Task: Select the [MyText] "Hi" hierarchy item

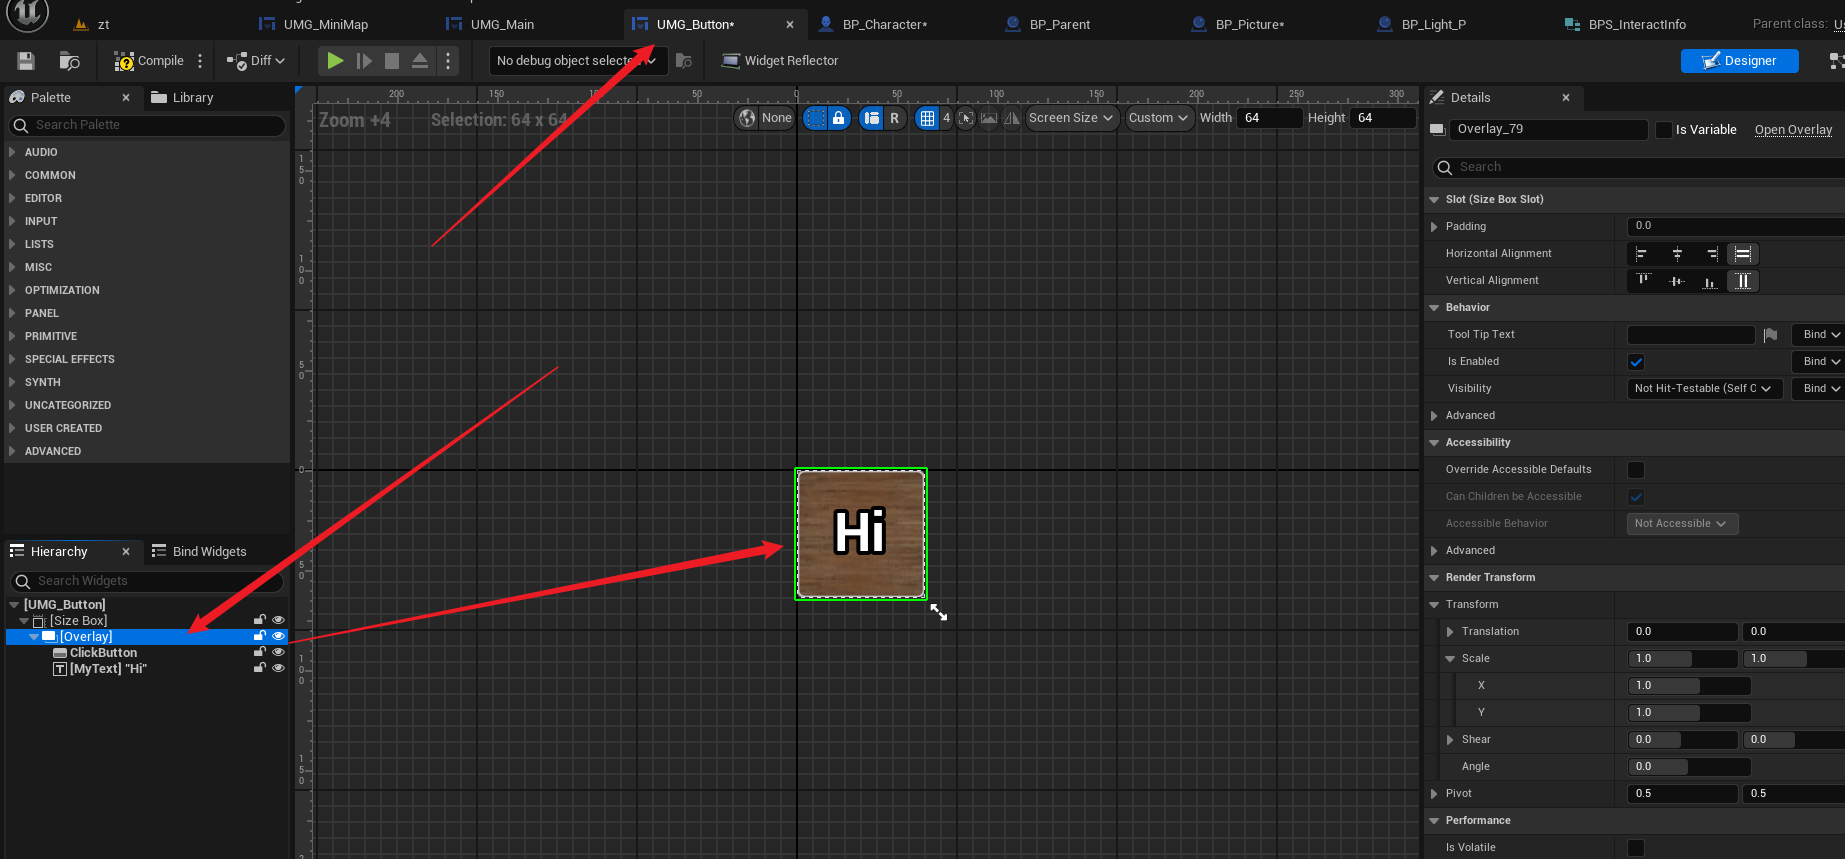Action: 108,669
